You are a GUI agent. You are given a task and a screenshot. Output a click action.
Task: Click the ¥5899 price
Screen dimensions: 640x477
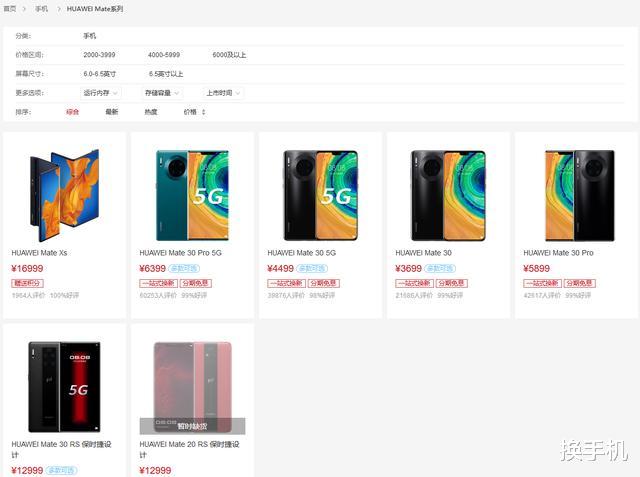click(537, 268)
